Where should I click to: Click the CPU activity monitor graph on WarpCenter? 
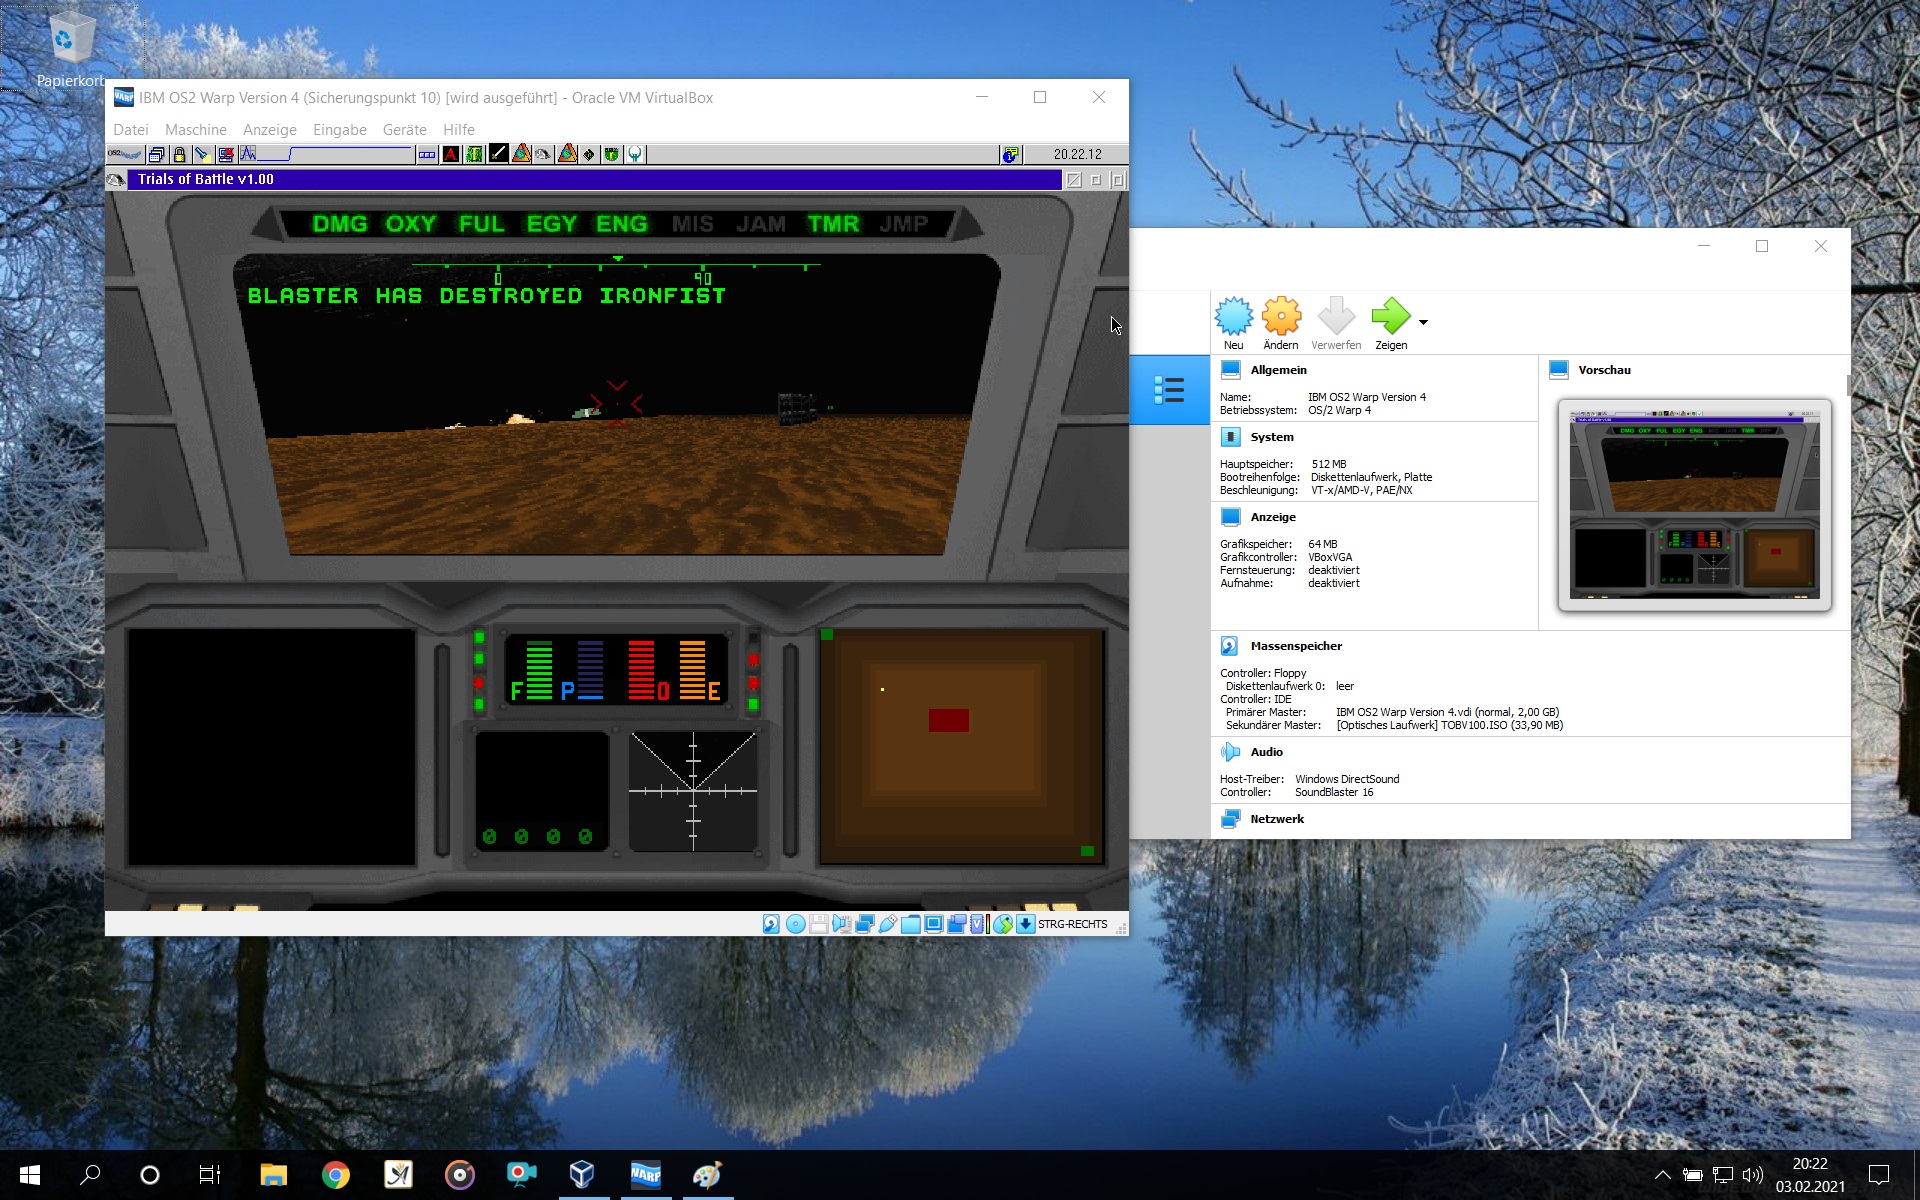tap(325, 154)
